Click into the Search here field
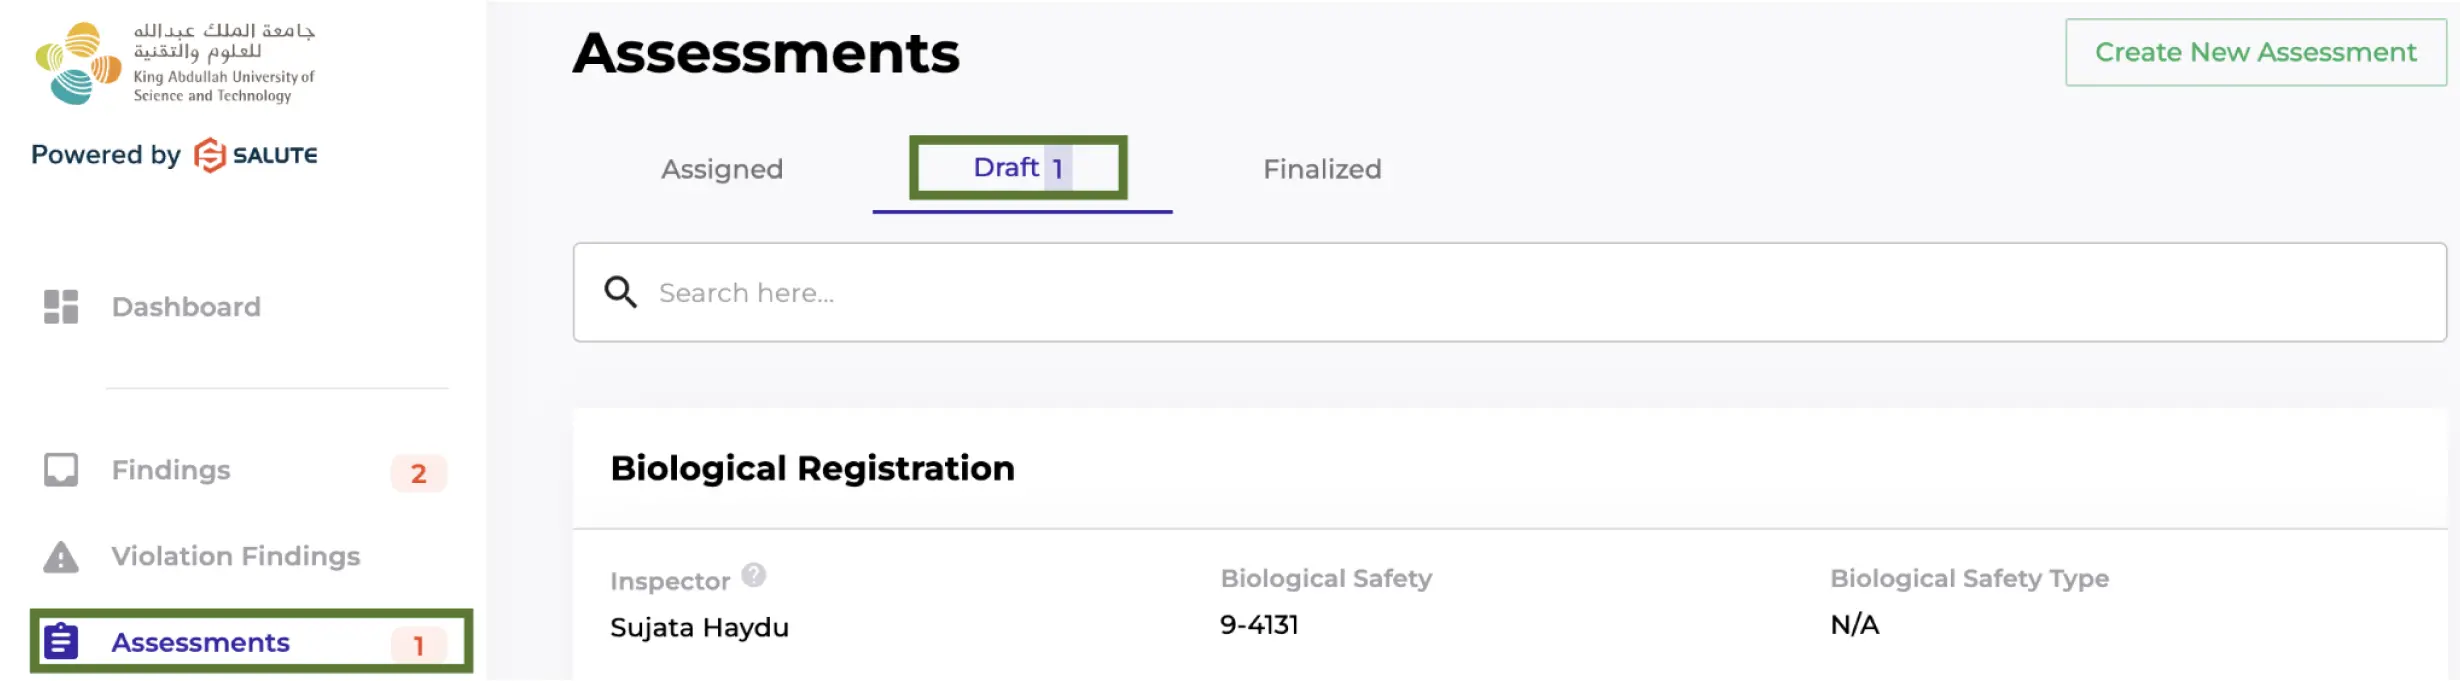This screenshot has height=681, width=2460. (1500, 293)
